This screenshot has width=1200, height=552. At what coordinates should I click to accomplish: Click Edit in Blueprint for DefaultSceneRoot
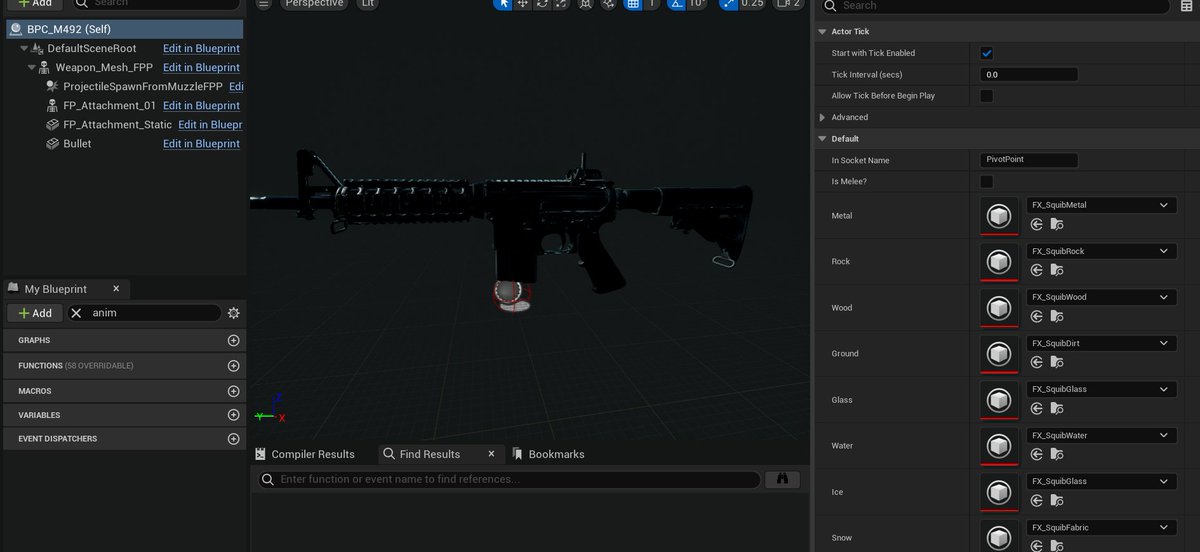pos(201,48)
